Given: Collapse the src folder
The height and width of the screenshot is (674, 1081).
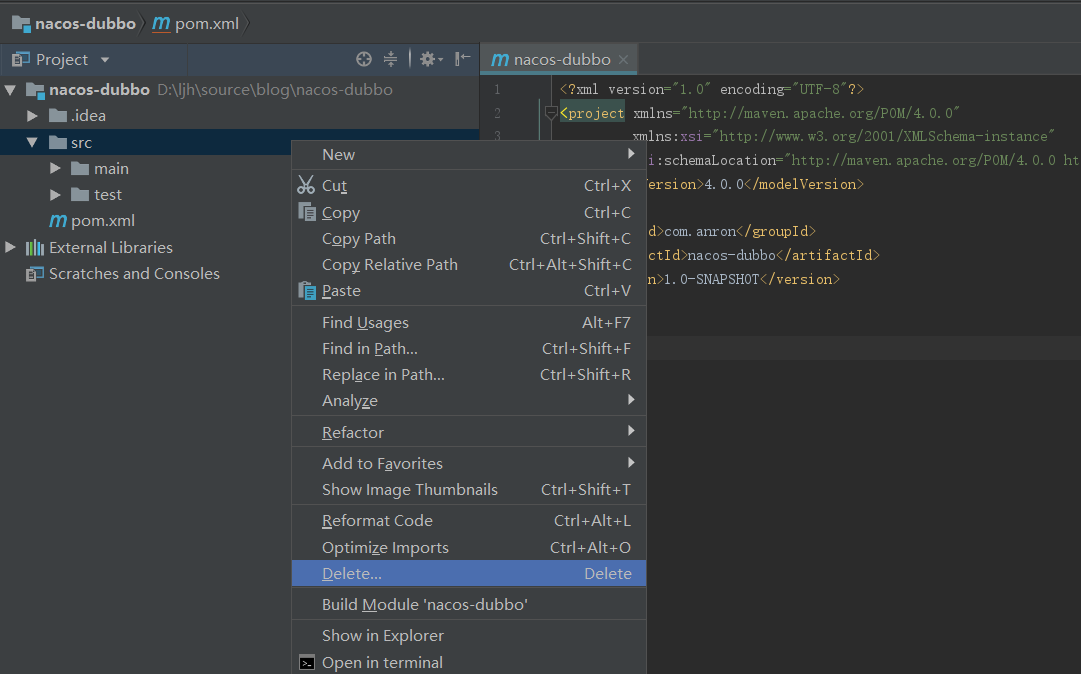Looking at the screenshot, I should [x=32, y=143].
